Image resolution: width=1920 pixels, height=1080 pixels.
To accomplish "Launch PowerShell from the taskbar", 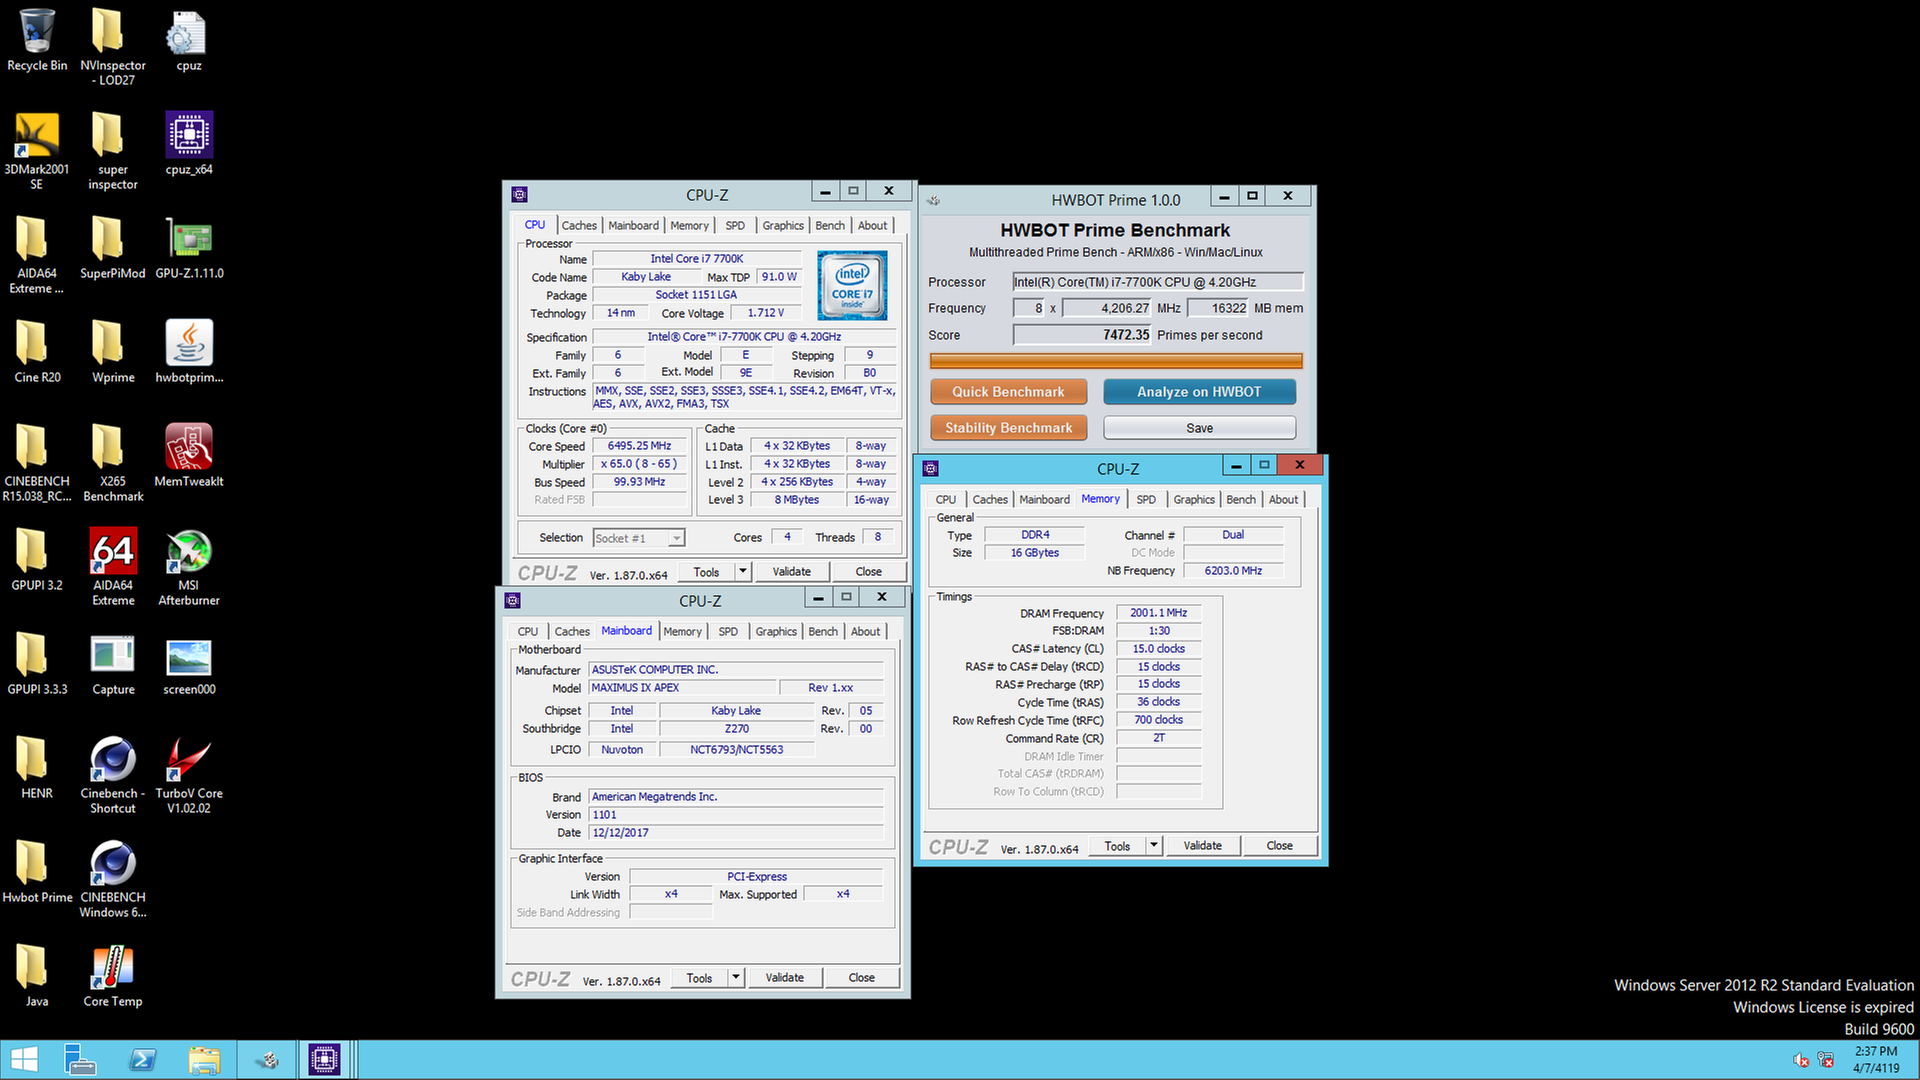I will (142, 1060).
